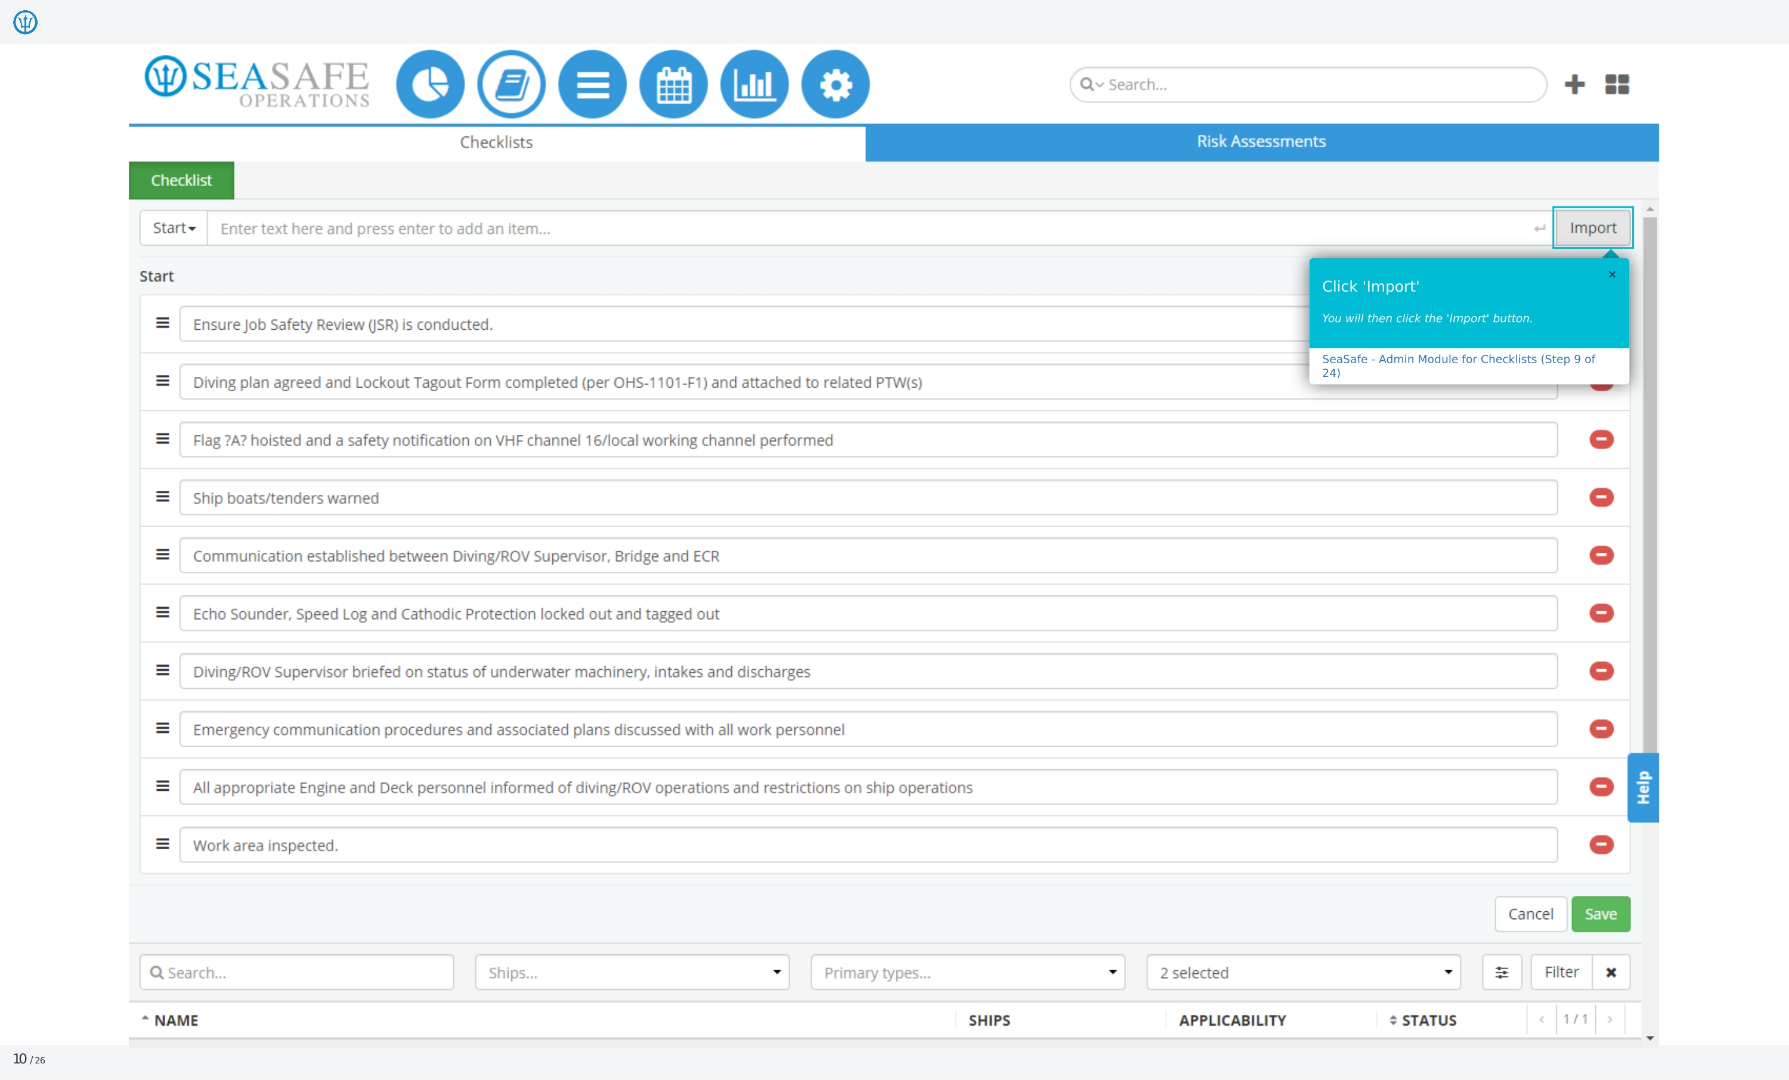Open the list menu round icon
The height and width of the screenshot is (1080, 1789).
point(592,85)
